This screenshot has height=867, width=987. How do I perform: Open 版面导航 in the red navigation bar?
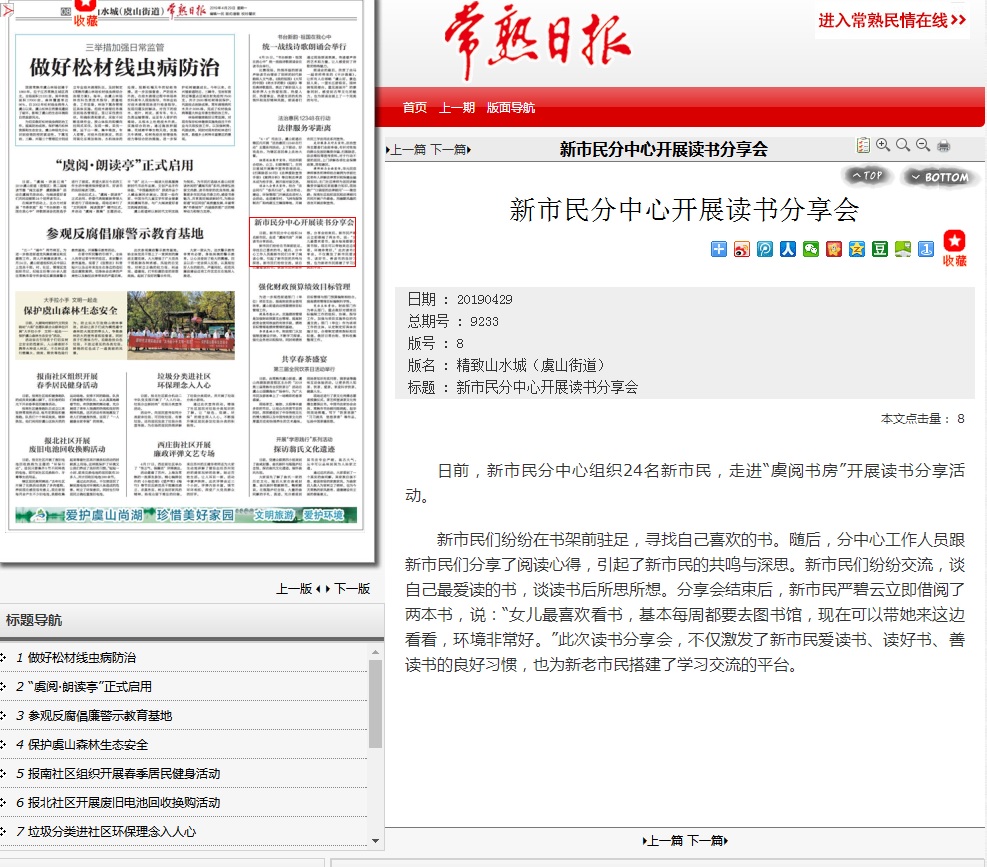510,108
